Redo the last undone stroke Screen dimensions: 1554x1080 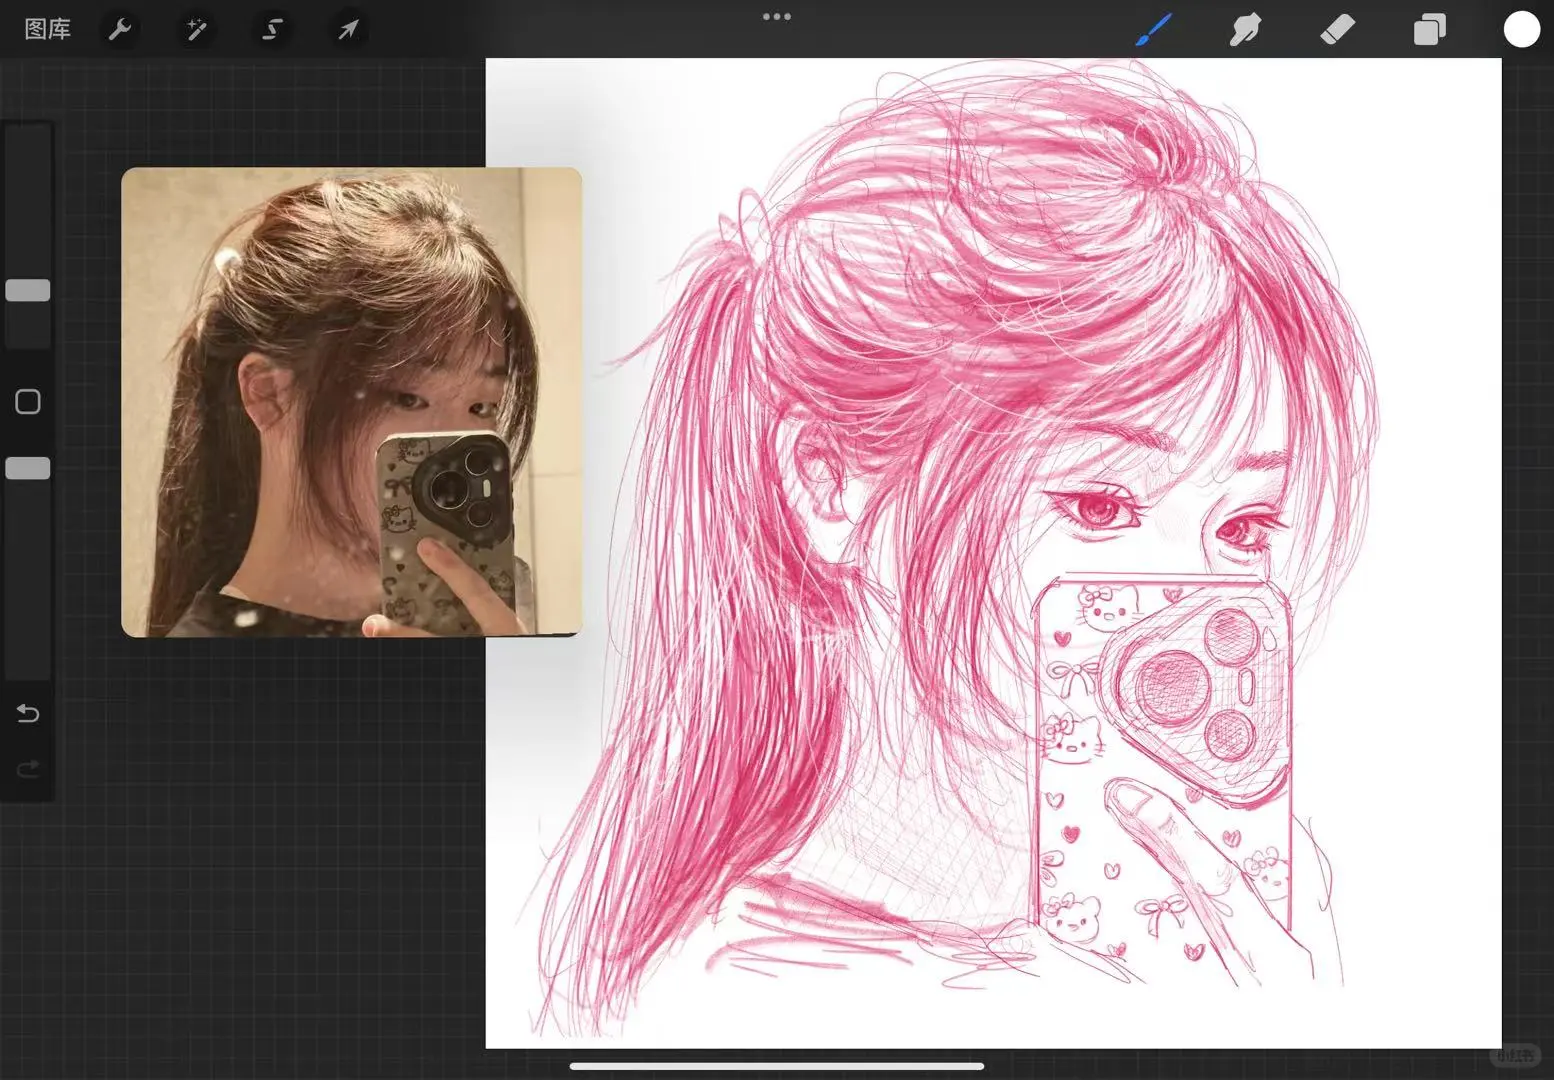(x=28, y=768)
